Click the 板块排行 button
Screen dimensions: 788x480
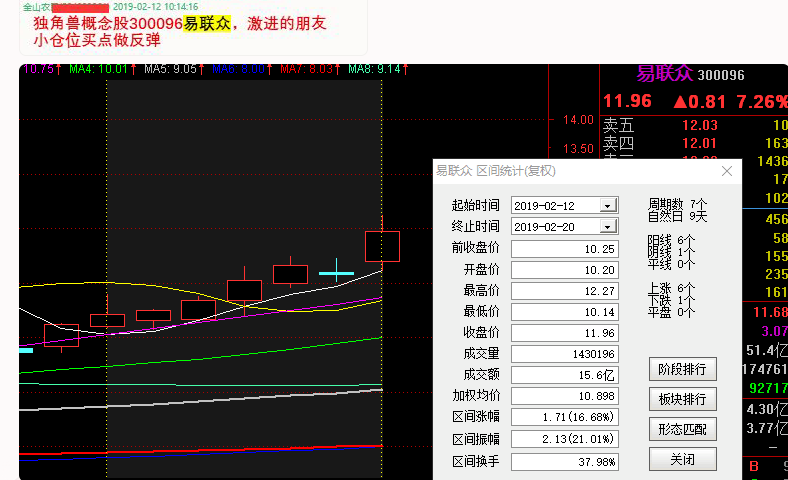point(682,399)
